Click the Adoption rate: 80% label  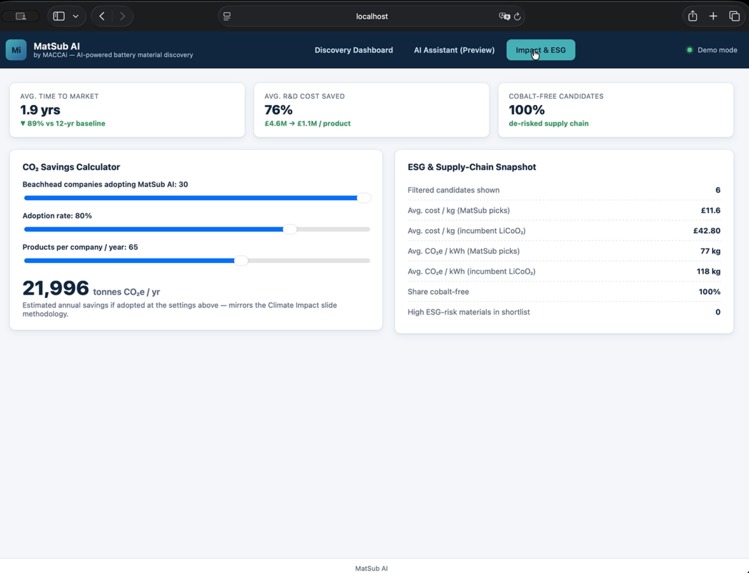click(x=57, y=216)
